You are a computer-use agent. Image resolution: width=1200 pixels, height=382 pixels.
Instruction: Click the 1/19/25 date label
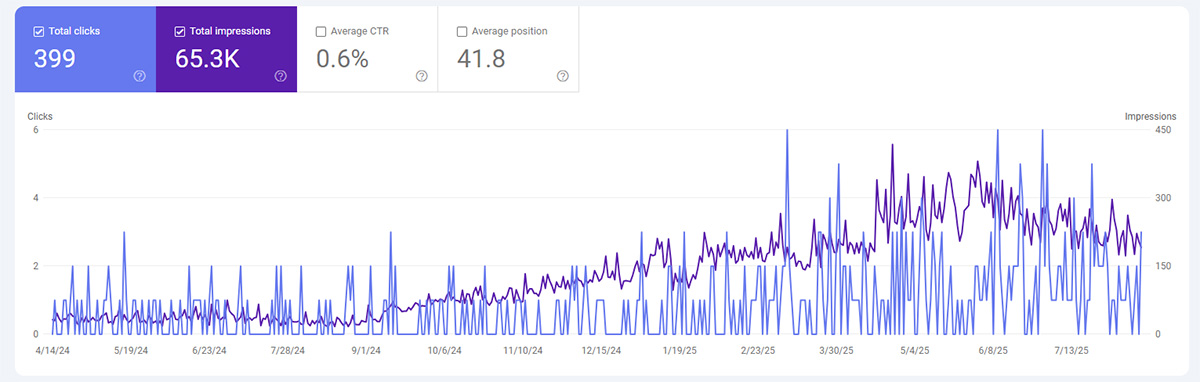(x=679, y=351)
